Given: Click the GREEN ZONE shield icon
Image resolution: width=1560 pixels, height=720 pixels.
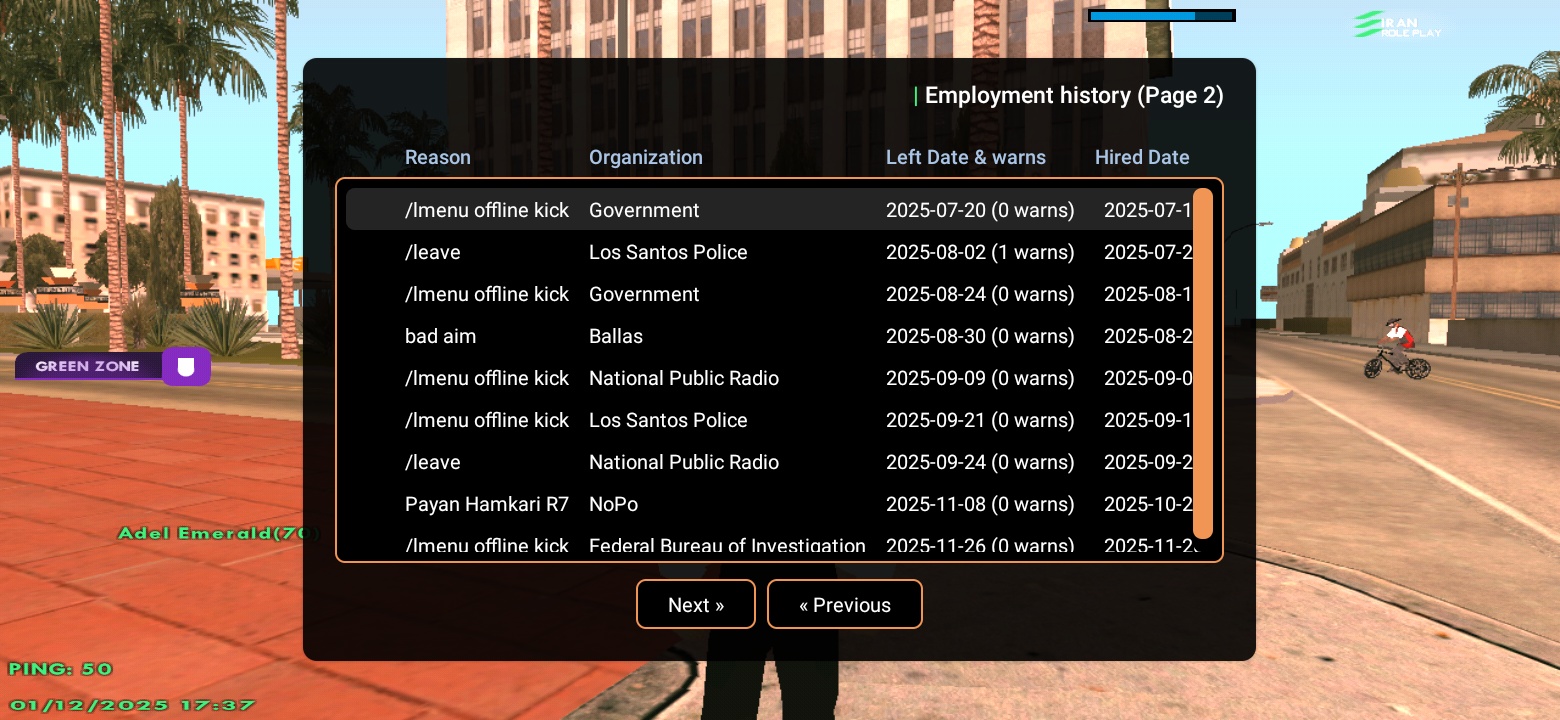Looking at the screenshot, I should [x=185, y=367].
